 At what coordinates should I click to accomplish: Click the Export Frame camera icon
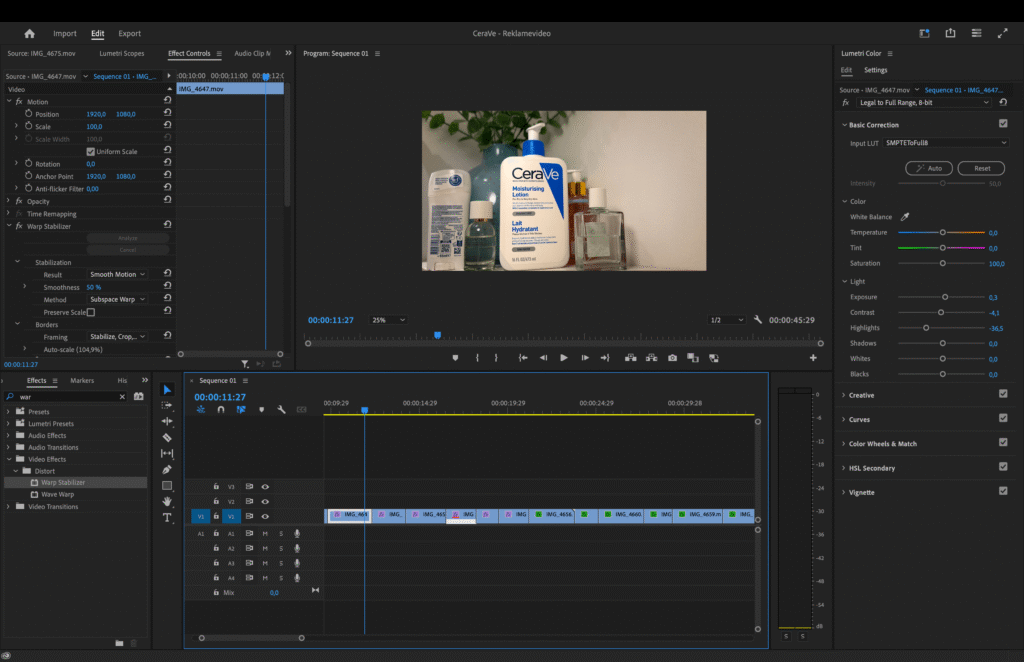pos(673,358)
